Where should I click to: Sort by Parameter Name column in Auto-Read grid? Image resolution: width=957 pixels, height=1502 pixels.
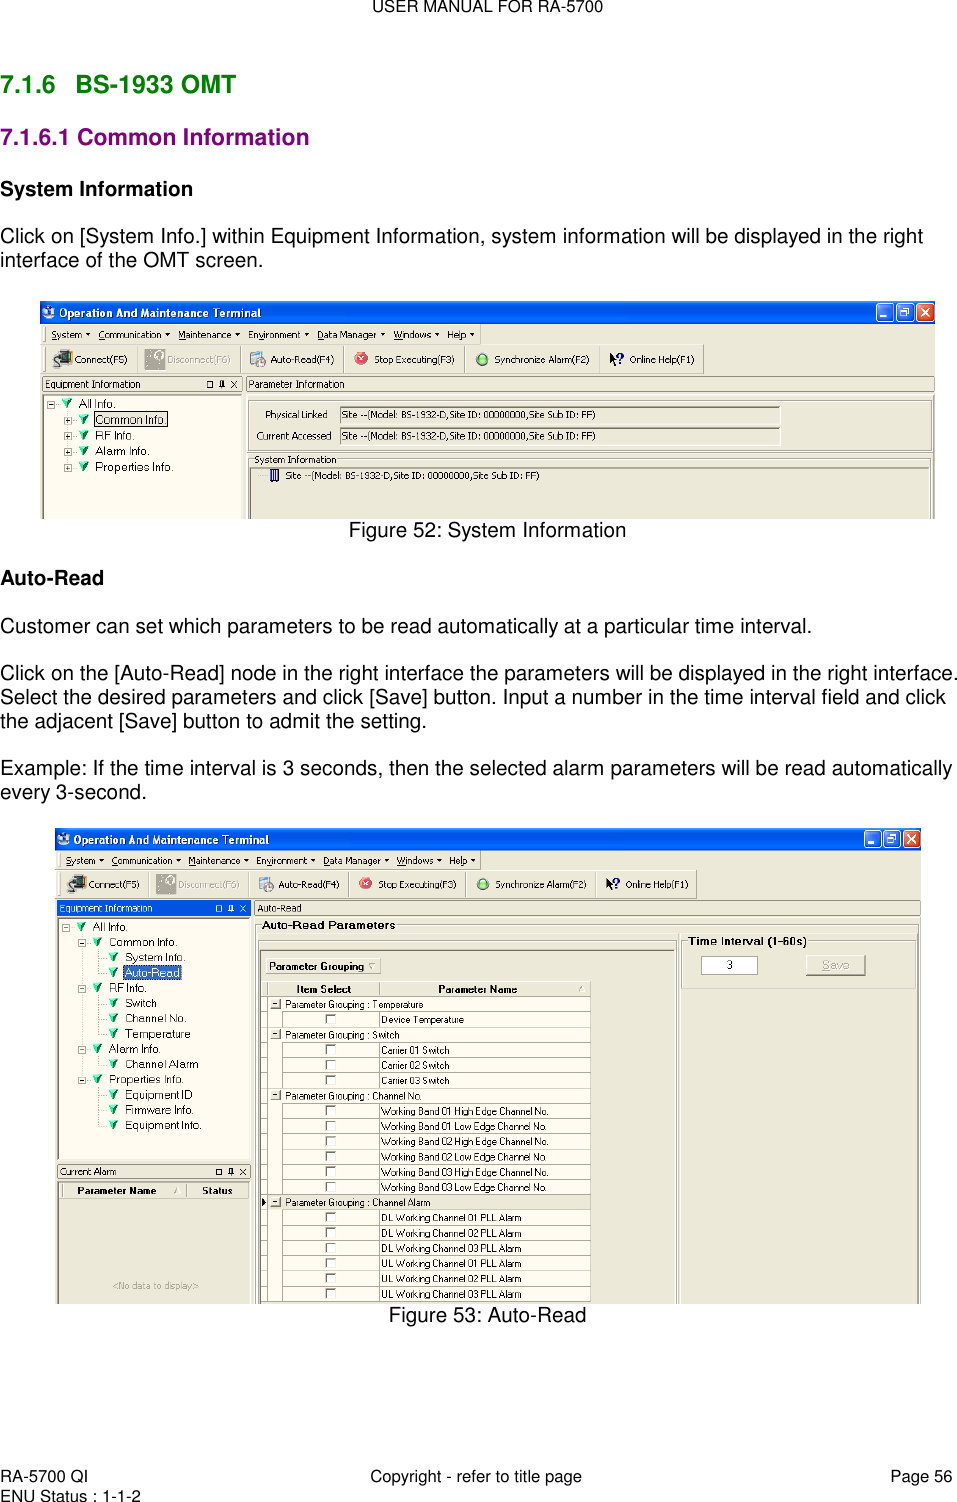point(484,989)
